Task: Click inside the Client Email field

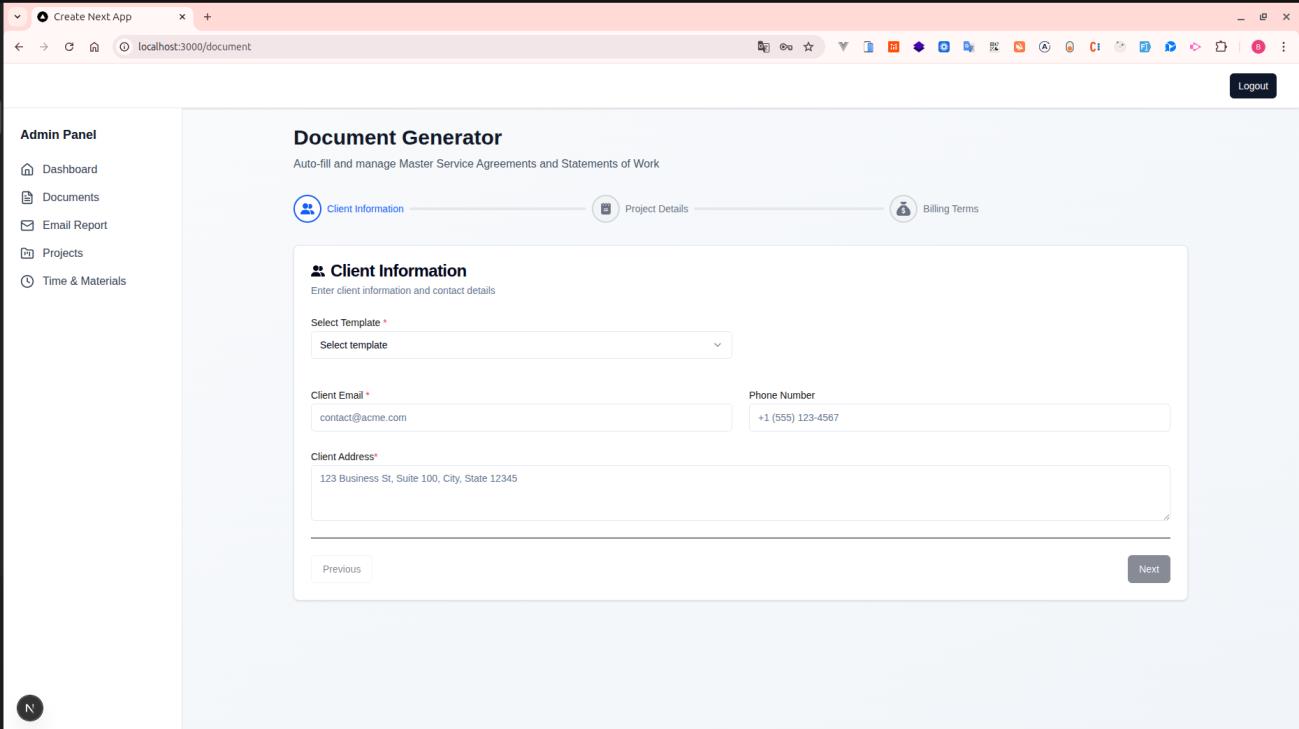Action: tap(520, 418)
